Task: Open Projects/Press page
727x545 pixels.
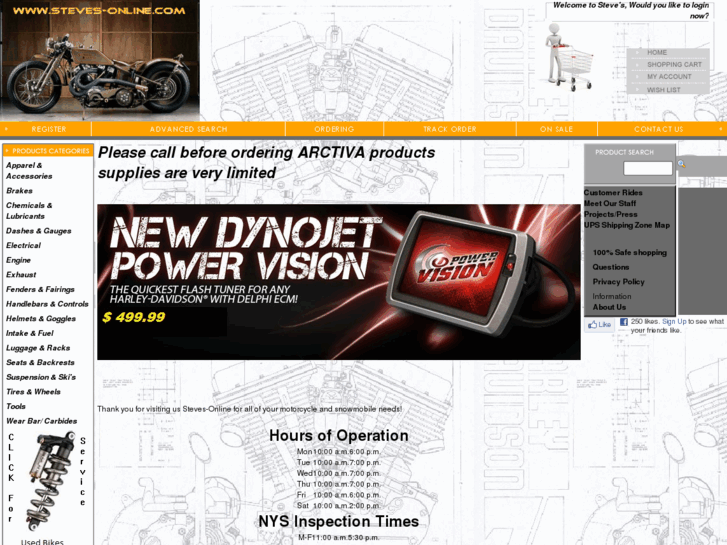Action: click(611, 214)
